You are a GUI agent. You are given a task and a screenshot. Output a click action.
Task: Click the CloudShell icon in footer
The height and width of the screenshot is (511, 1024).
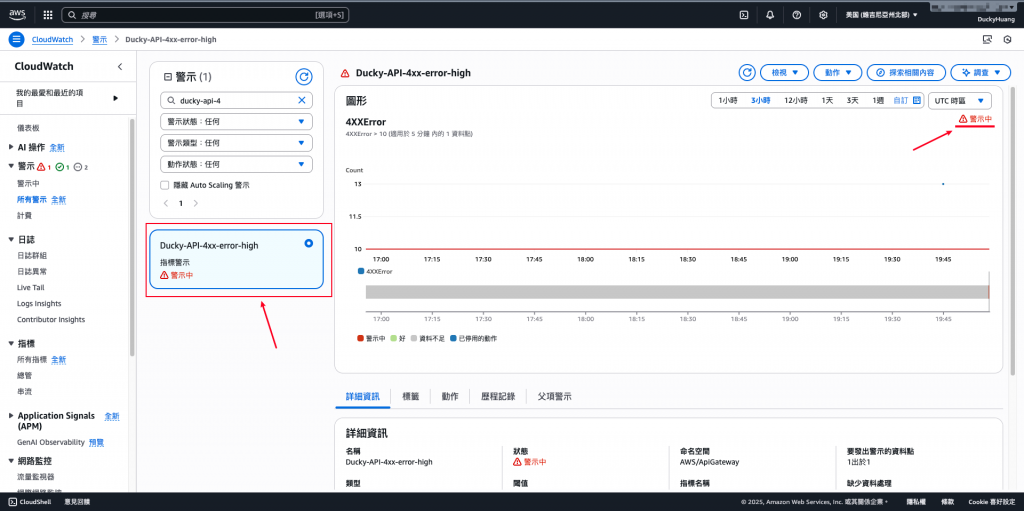[12, 501]
